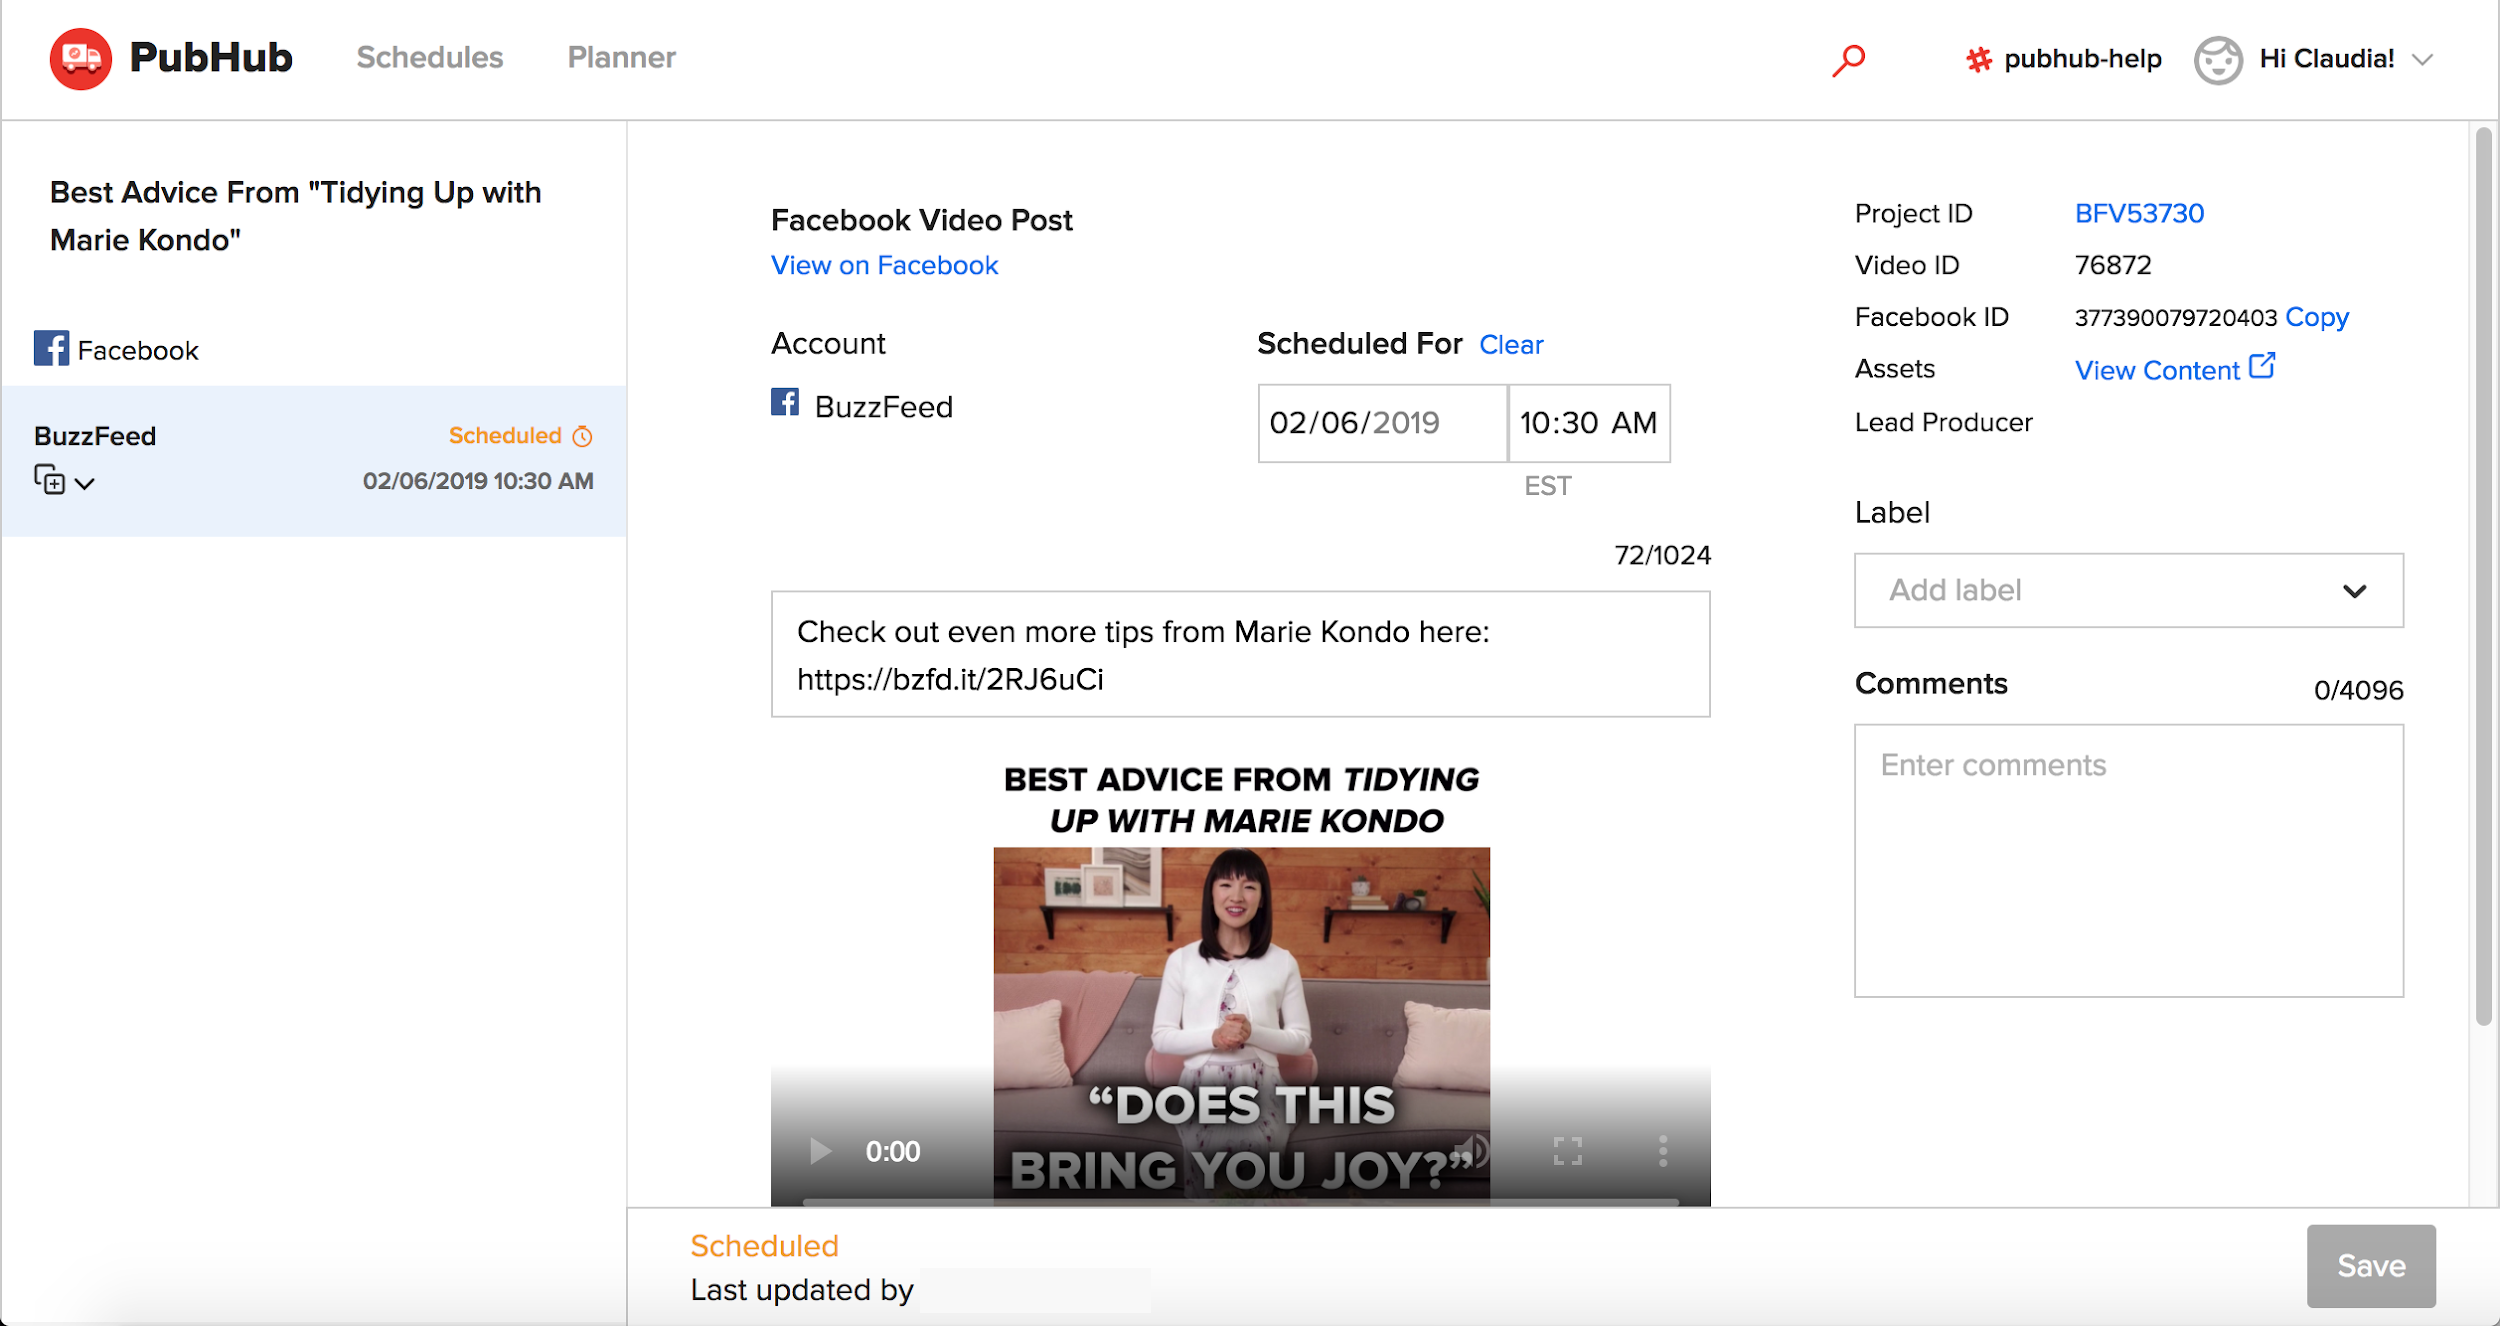Viewport: 2500px width, 1326px height.
Task: Click the orange scheduled clock icon
Action: click(583, 436)
